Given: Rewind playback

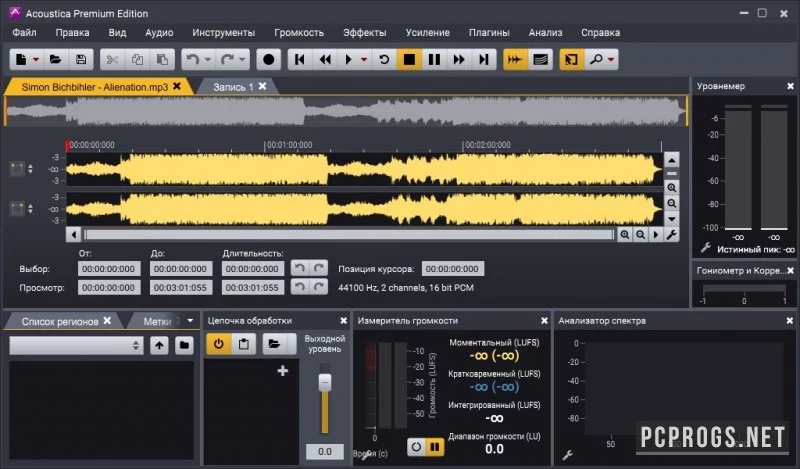Looking at the screenshot, I should 325,59.
